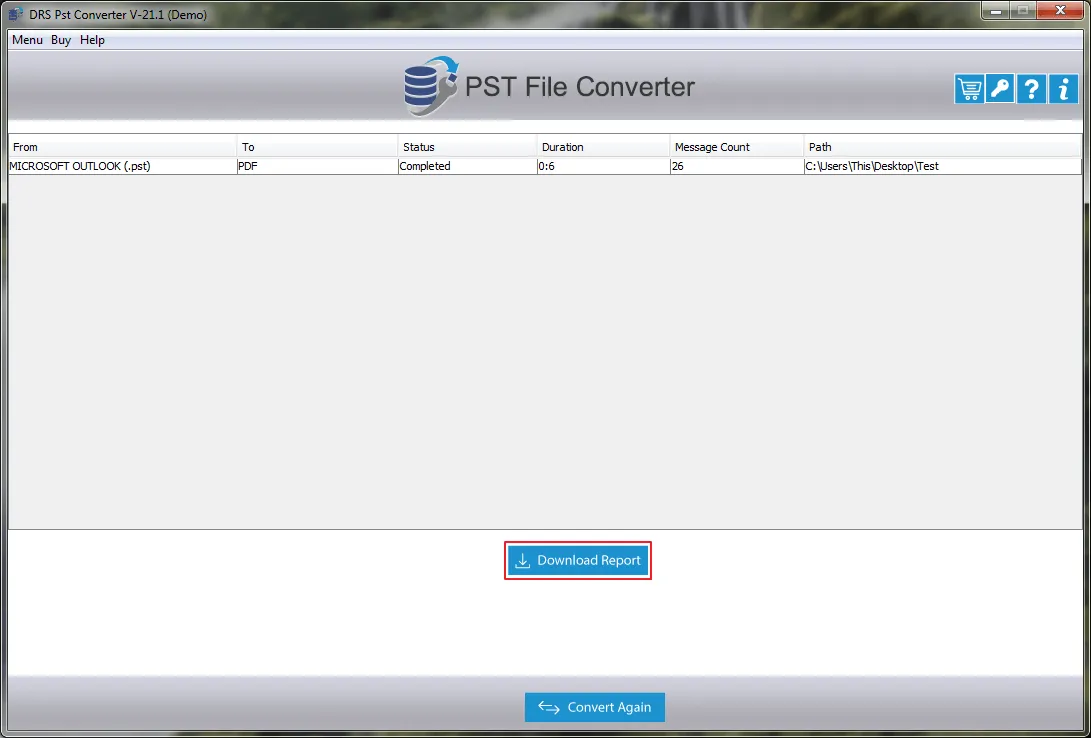1091x738 pixels.
Task: Click the Duration column header
Action: coord(603,147)
